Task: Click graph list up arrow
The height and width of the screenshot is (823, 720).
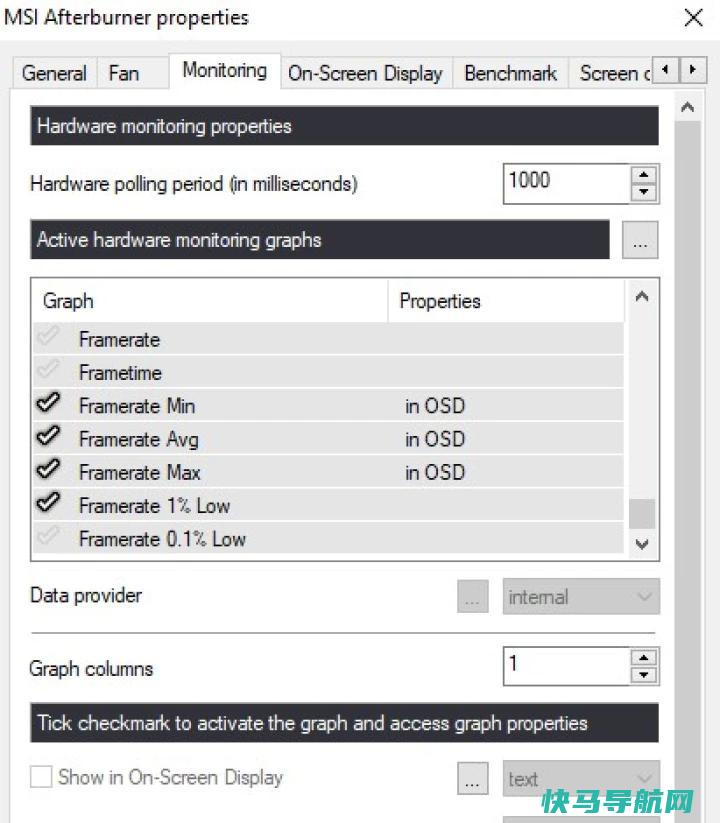Action: [642, 297]
